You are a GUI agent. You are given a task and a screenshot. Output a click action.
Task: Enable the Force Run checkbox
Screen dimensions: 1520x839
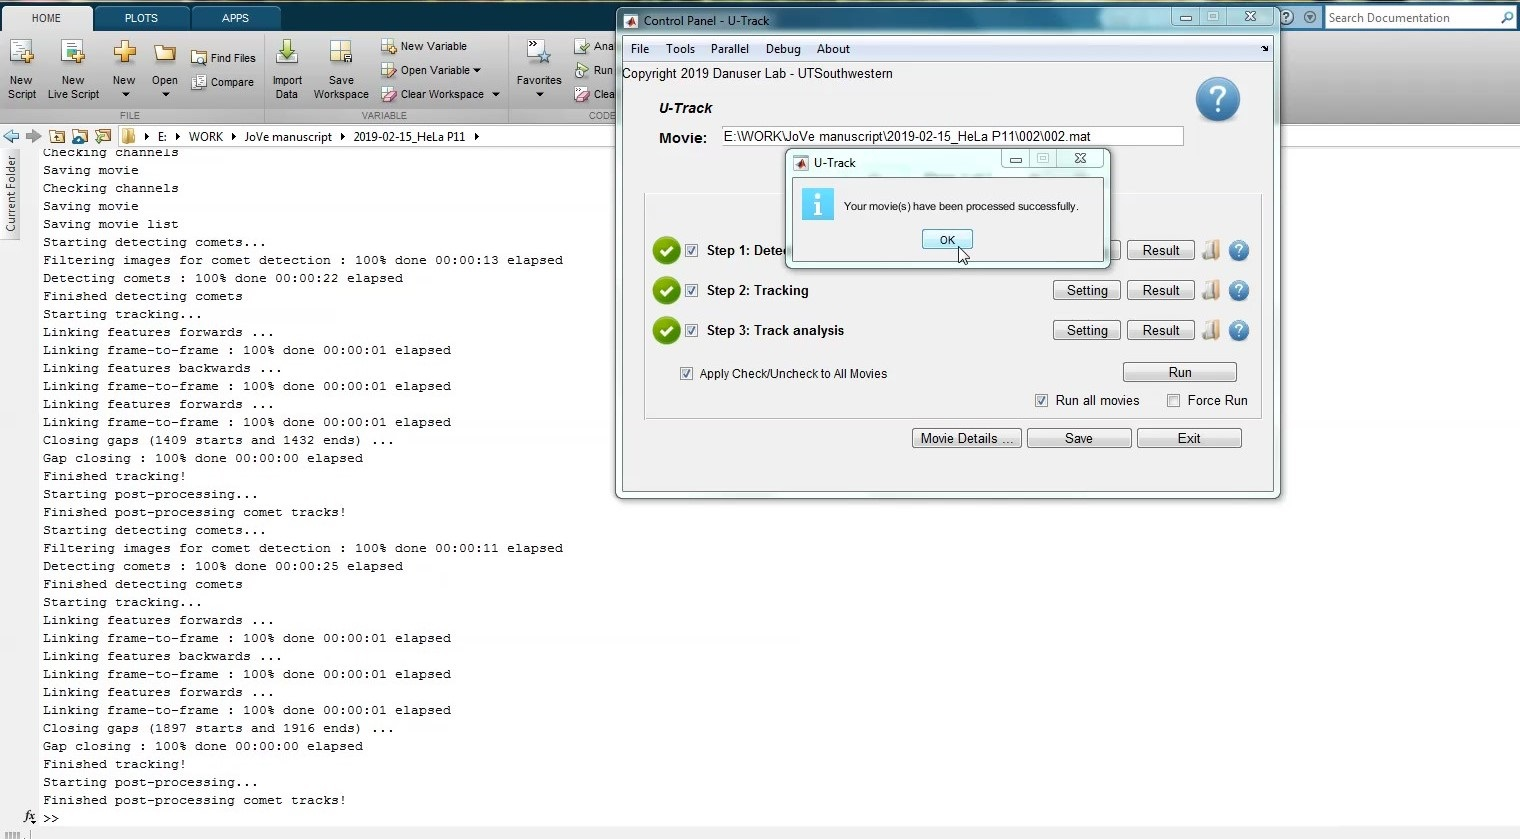pyautogui.click(x=1174, y=401)
